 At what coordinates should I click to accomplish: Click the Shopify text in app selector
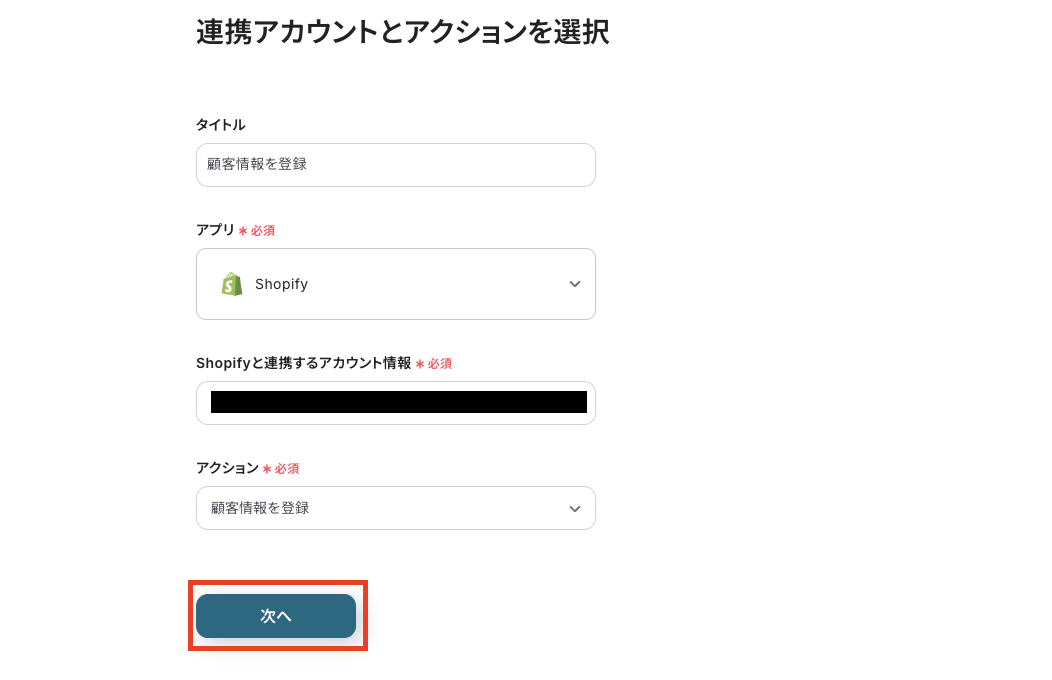pos(281,284)
